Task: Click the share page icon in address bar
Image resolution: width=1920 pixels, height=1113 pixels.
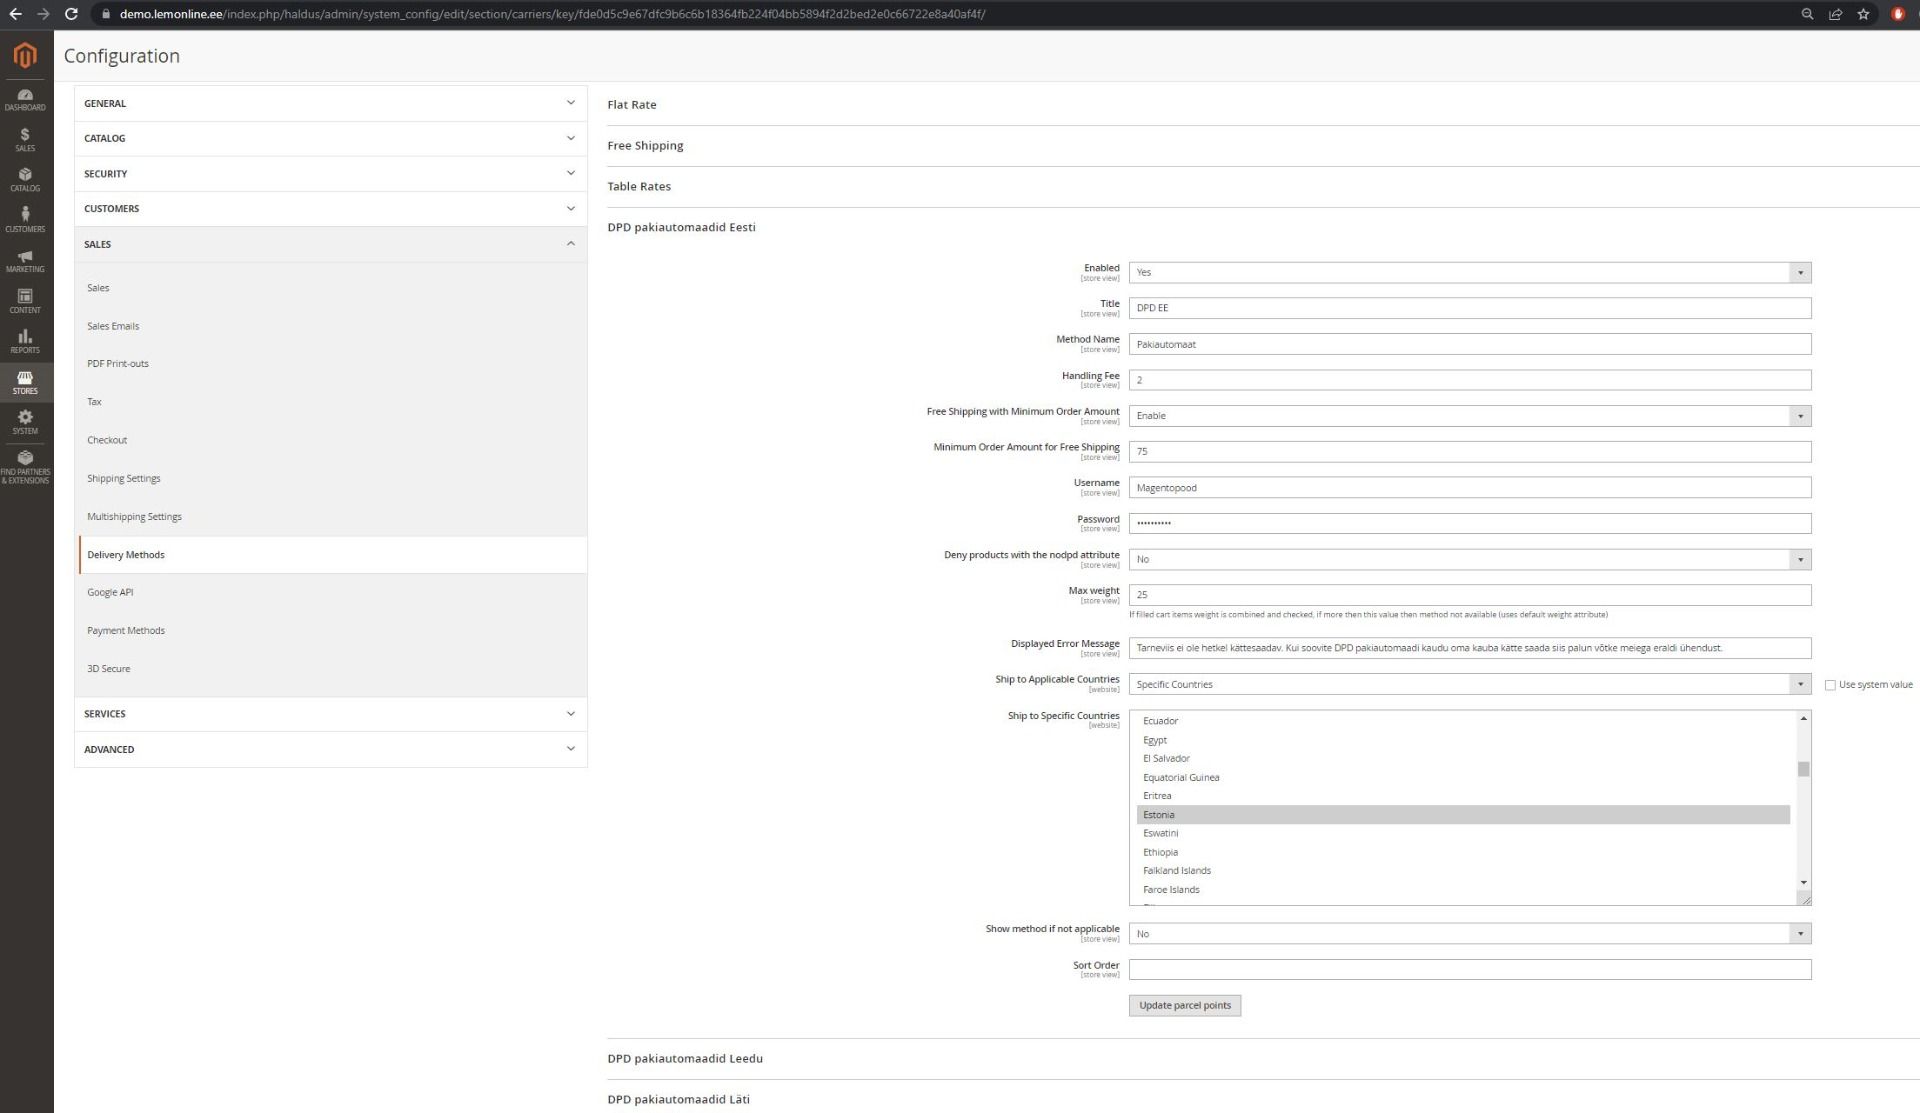Action: coord(1835,14)
